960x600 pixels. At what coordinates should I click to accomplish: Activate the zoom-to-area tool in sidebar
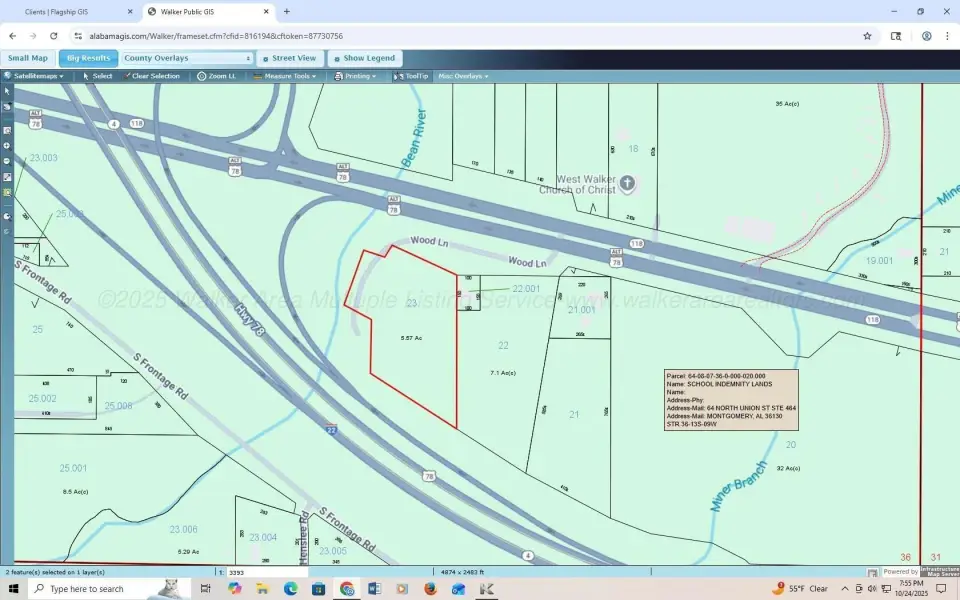[7, 130]
